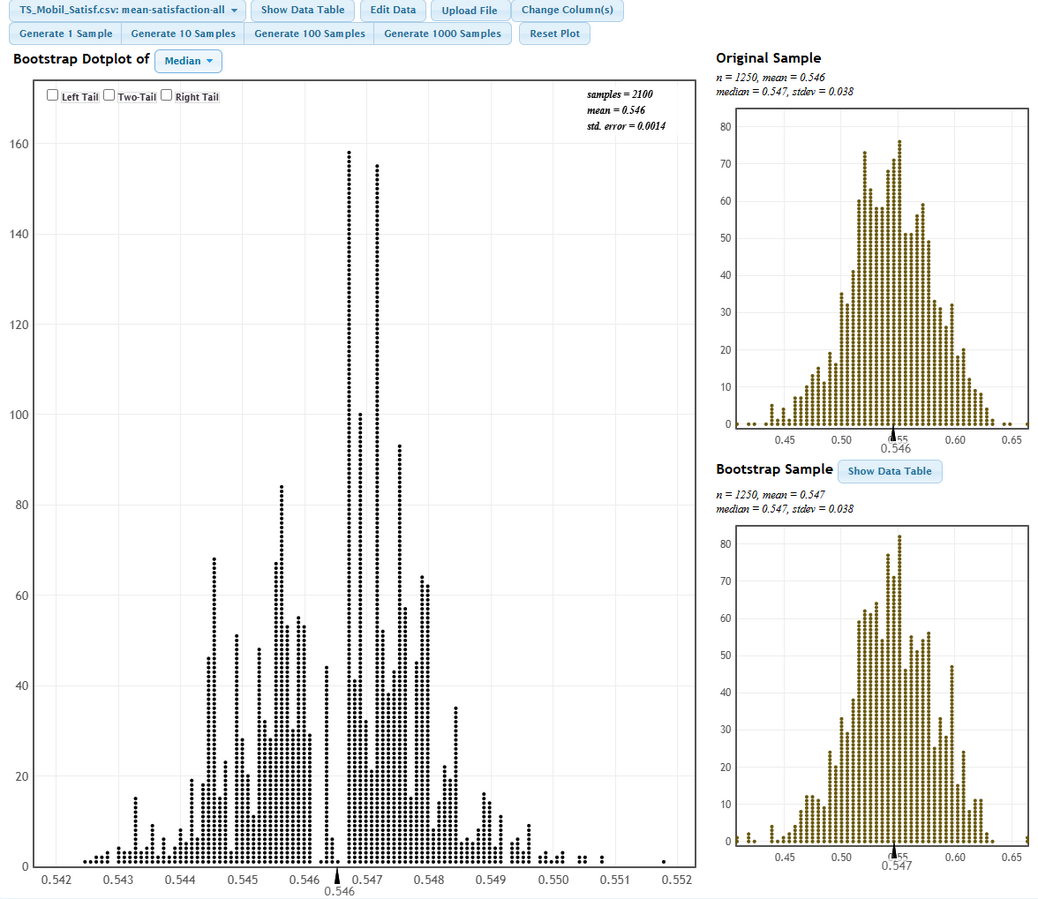Click the mean triangle marker on bootstrap dotplot axis
Image resolution: width=1038 pixels, height=899 pixels.
point(338,877)
